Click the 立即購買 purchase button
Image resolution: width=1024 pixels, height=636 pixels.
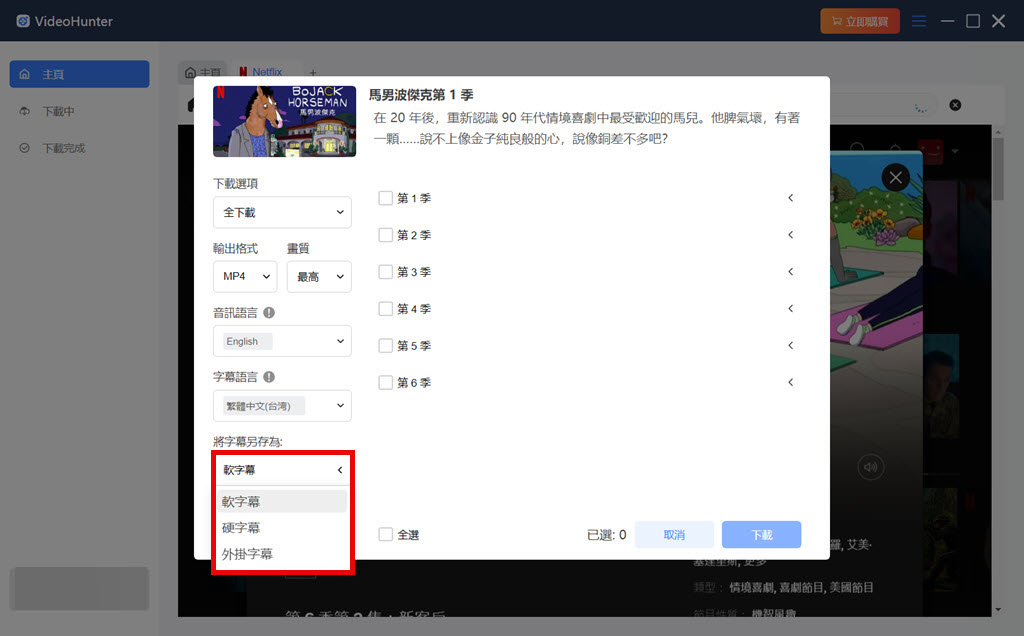(x=860, y=20)
